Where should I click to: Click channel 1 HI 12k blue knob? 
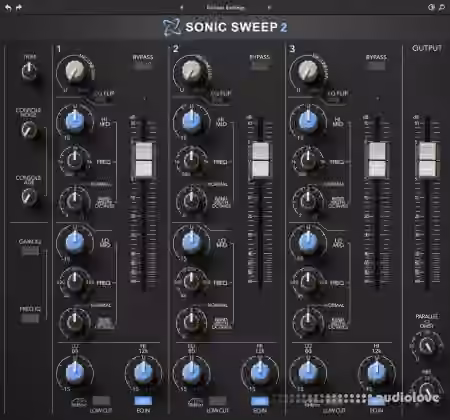[143, 372]
